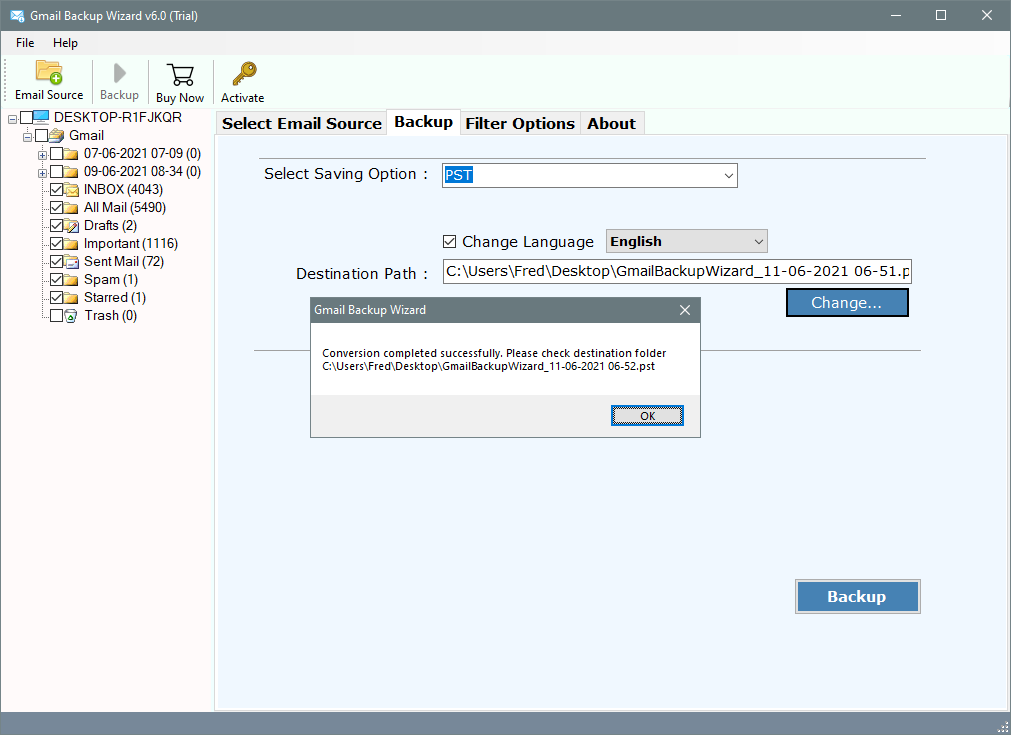Click the Important folder icon
Screen dimensions: 1011x735
(71, 244)
